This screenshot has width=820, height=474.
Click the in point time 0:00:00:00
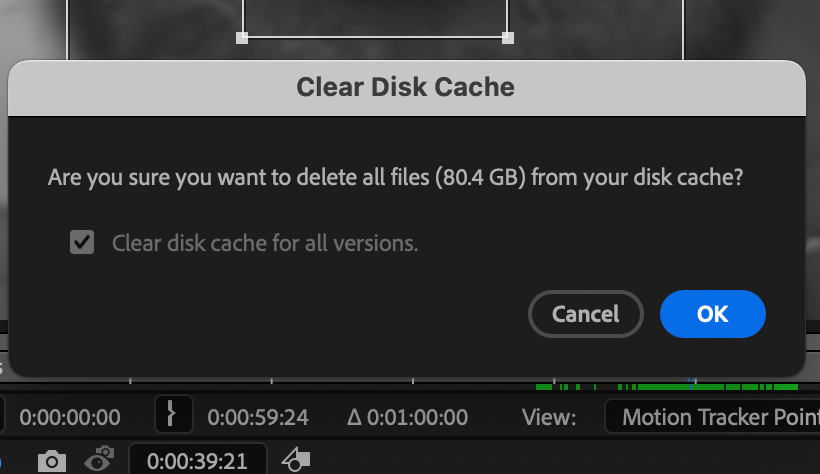pos(70,417)
